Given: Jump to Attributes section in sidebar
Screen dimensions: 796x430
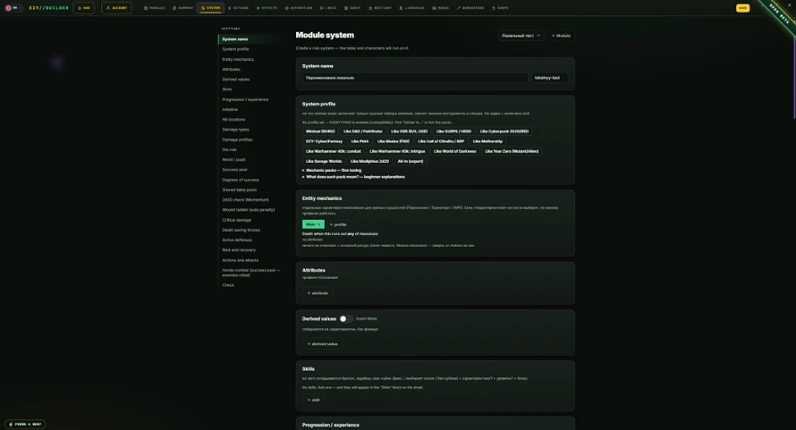Looking at the screenshot, I should point(231,70).
